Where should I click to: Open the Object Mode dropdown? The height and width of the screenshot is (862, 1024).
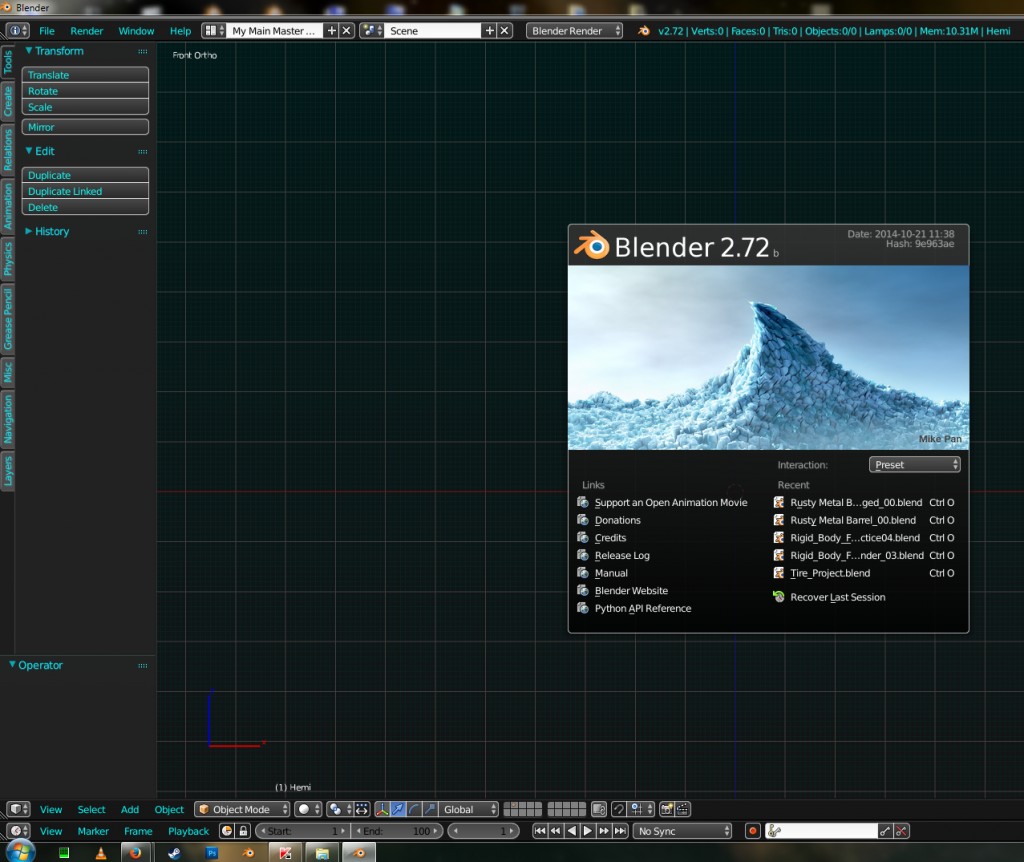coord(239,809)
